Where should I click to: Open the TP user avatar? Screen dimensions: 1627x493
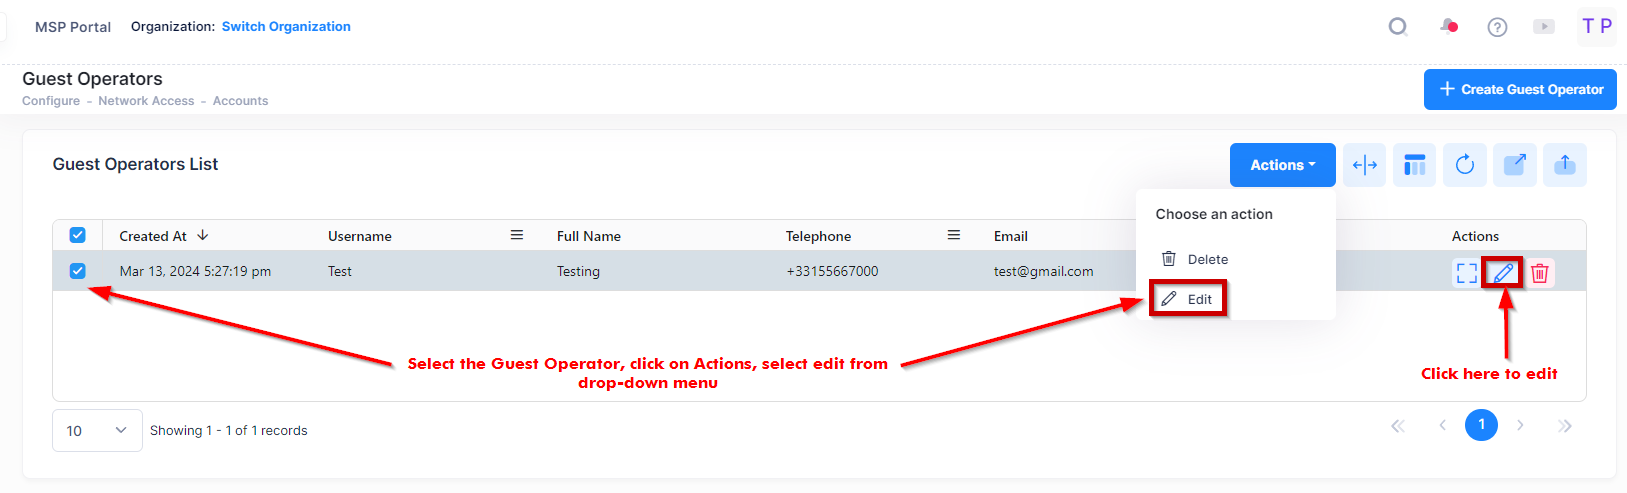1596,27
